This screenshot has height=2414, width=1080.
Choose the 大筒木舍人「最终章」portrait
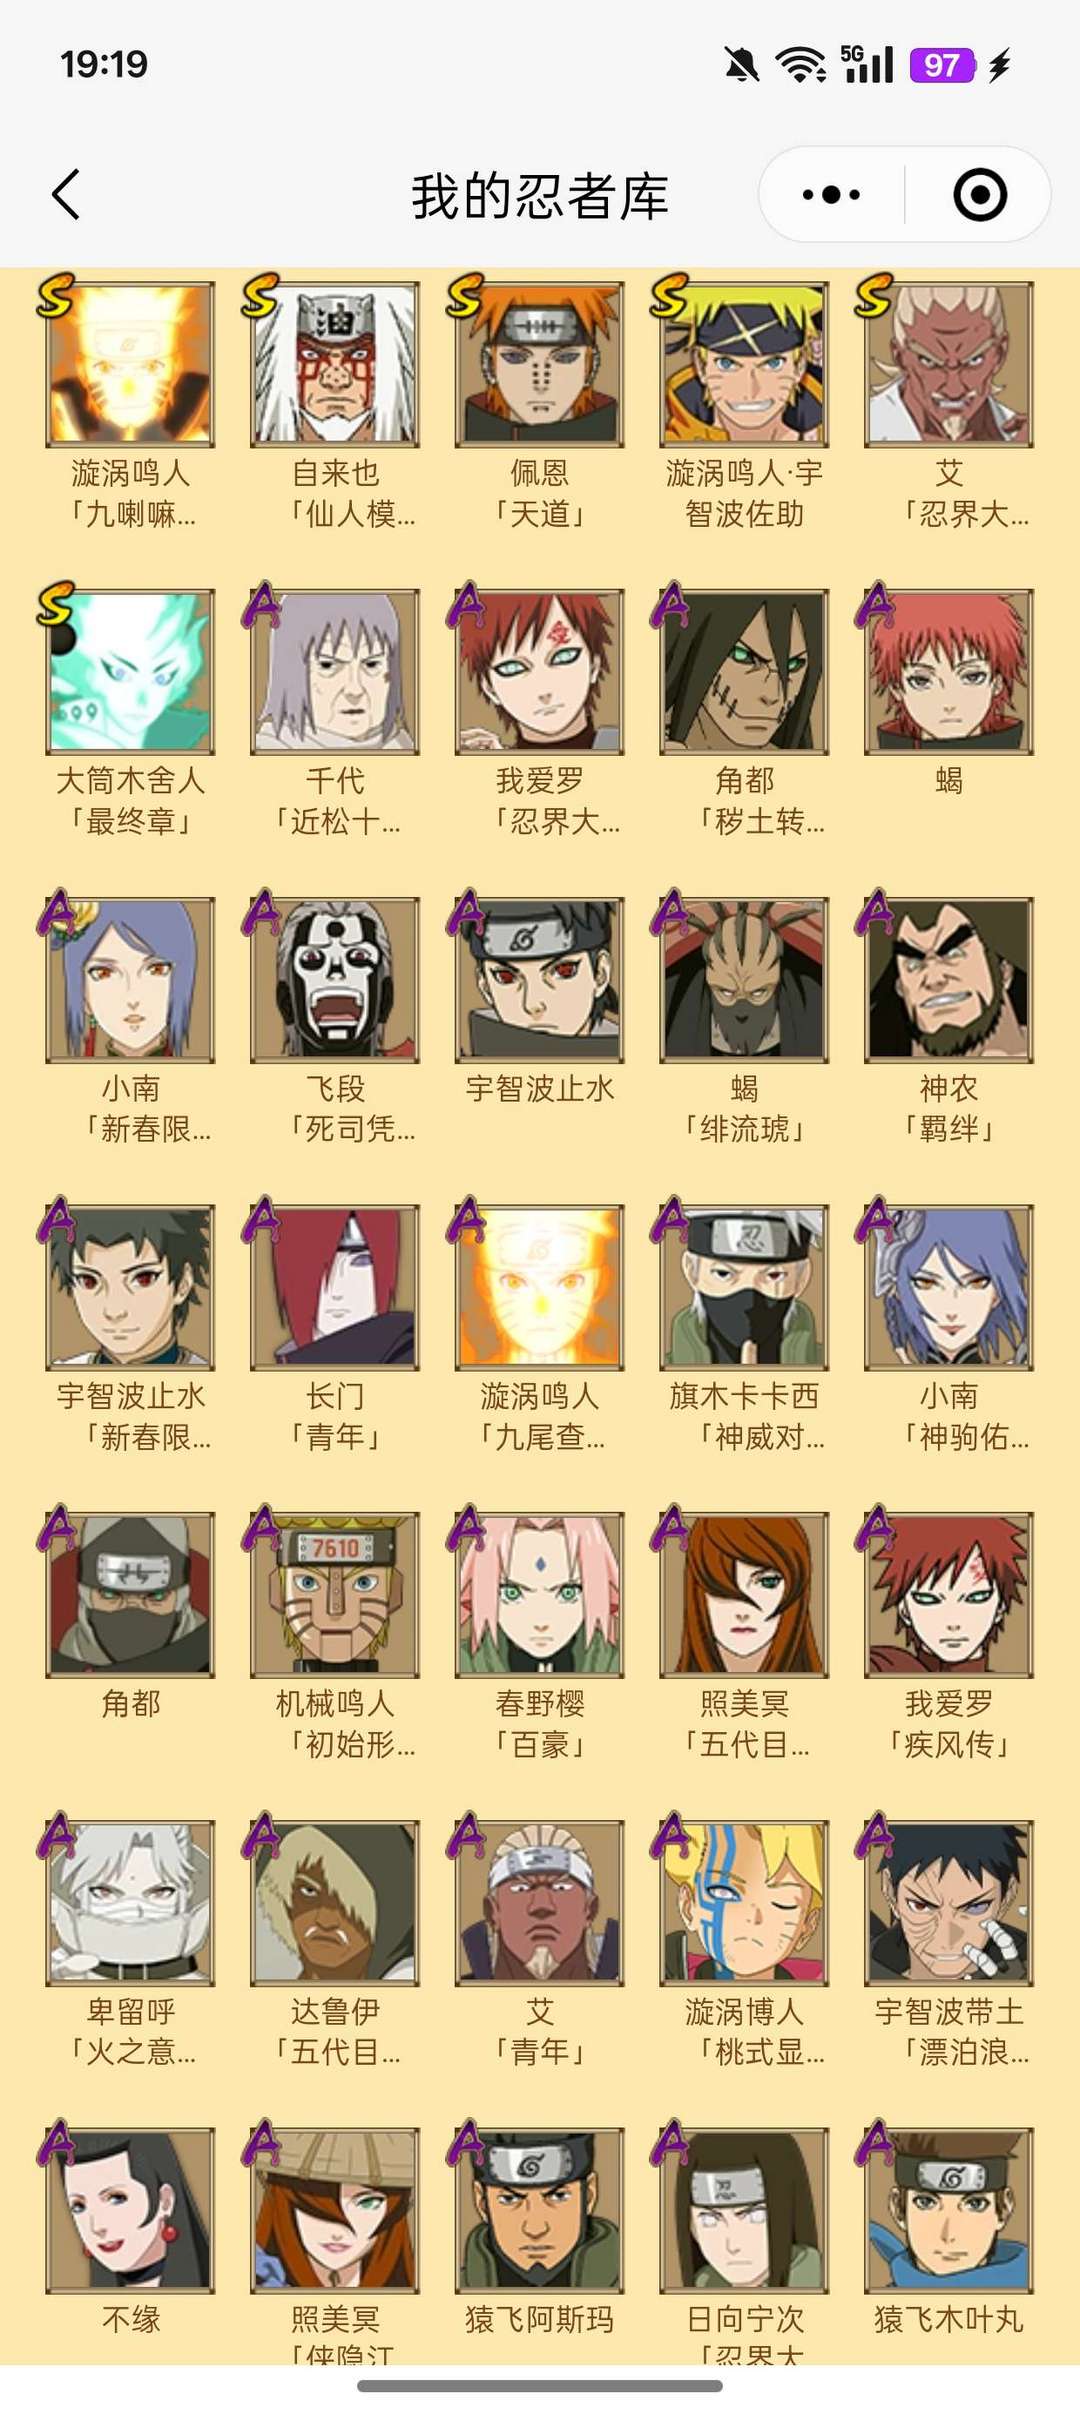tap(130, 672)
